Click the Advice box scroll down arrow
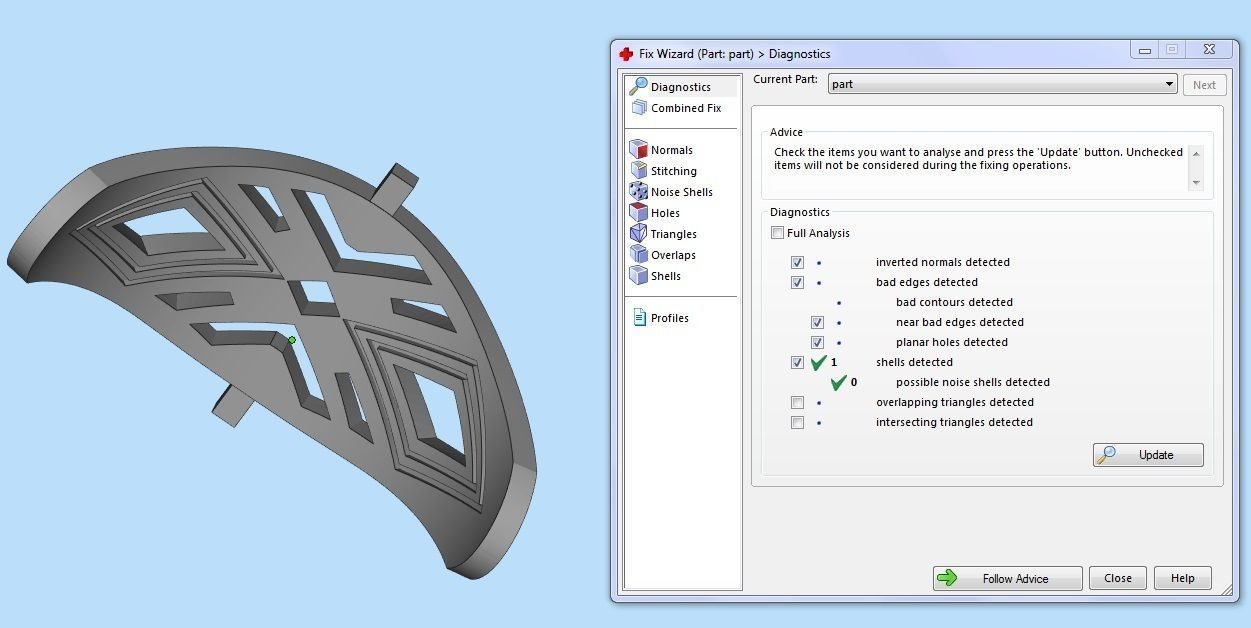 (x=1195, y=183)
